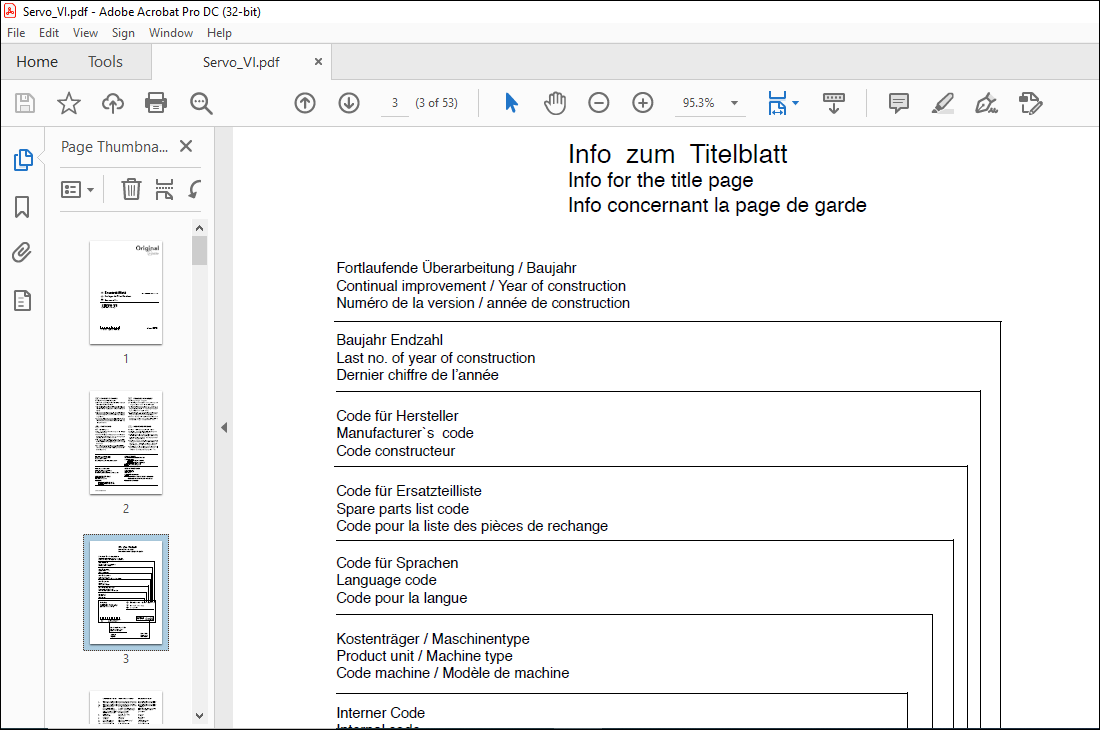Viewport: 1100px width, 730px height.
Task: Zoom in with plus icon
Action: 643,103
